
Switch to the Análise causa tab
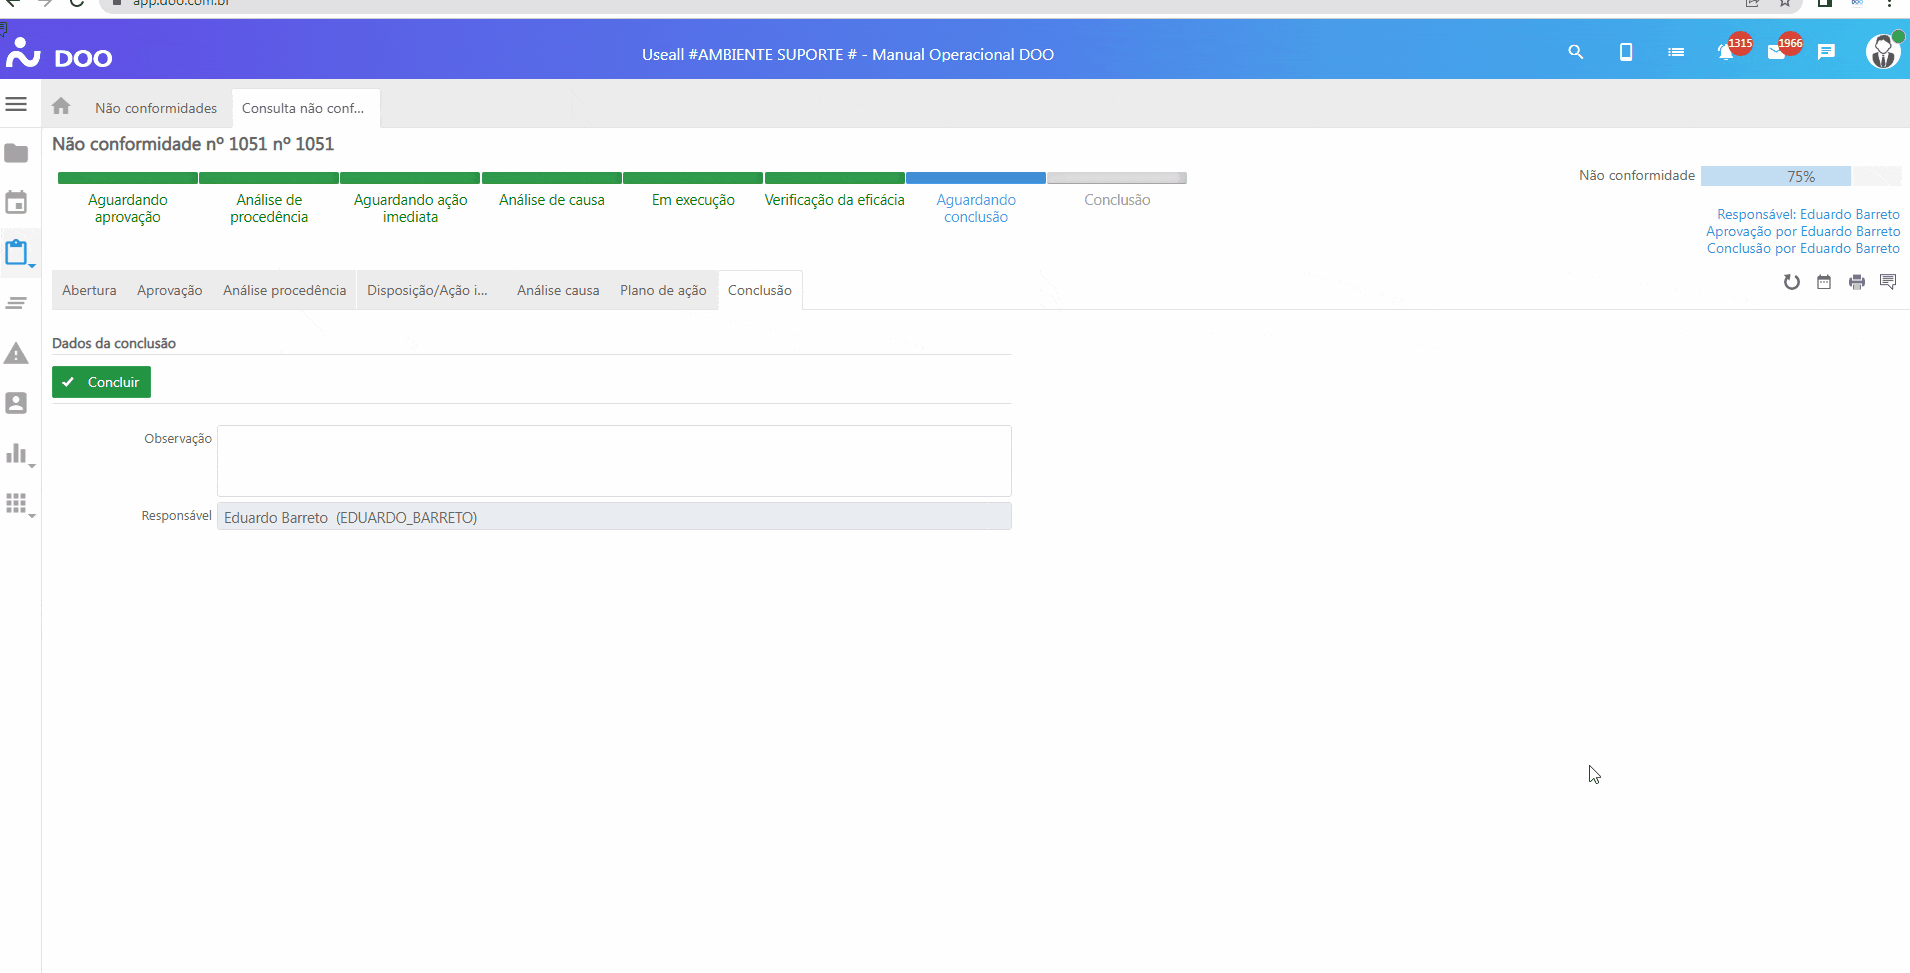(x=558, y=290)
